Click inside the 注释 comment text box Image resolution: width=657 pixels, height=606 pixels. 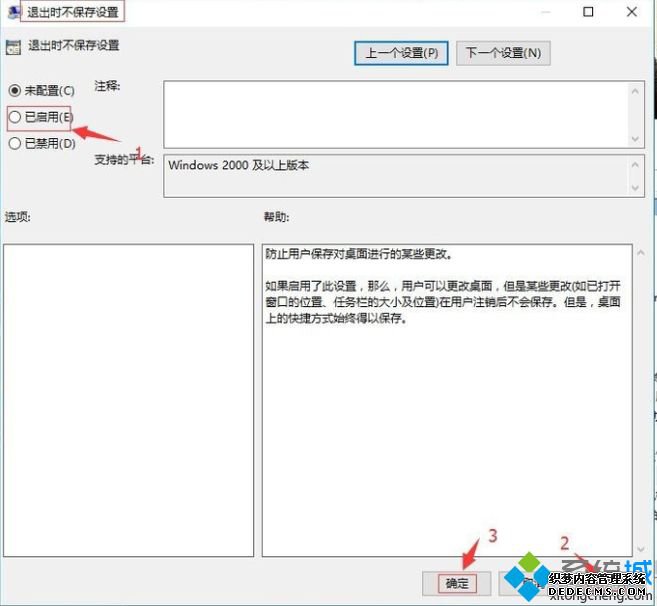[396, 114]
